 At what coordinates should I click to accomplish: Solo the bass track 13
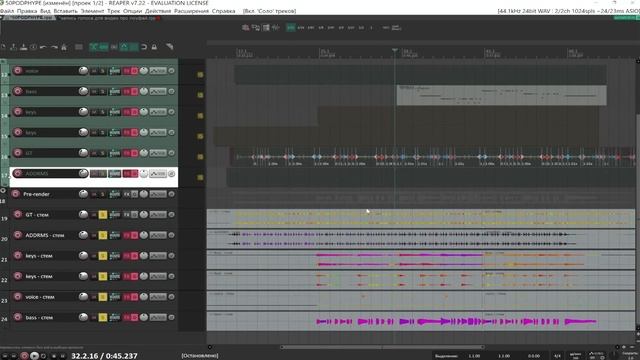(x=102, y=91)
